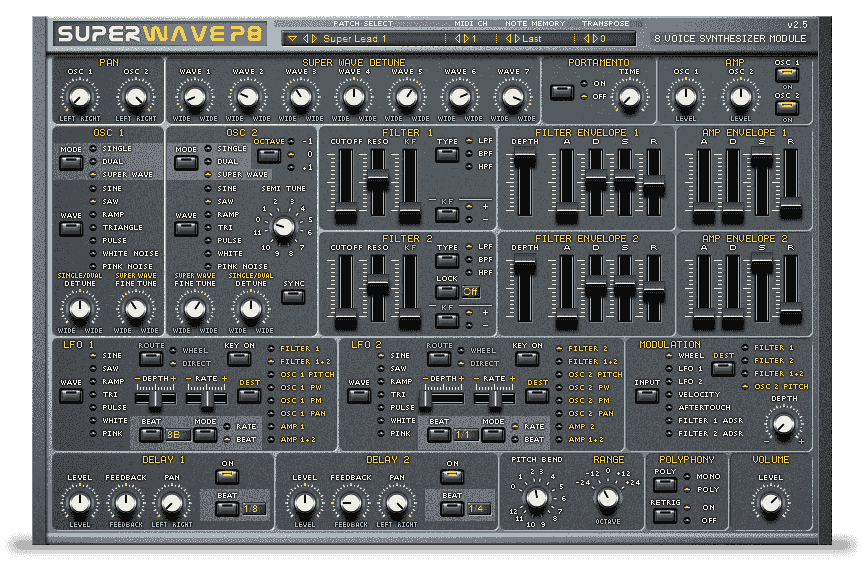Click the Super Lead 1 patch name
The width and height of the screenshot is (864, 561).
click(x=354, y=39)
